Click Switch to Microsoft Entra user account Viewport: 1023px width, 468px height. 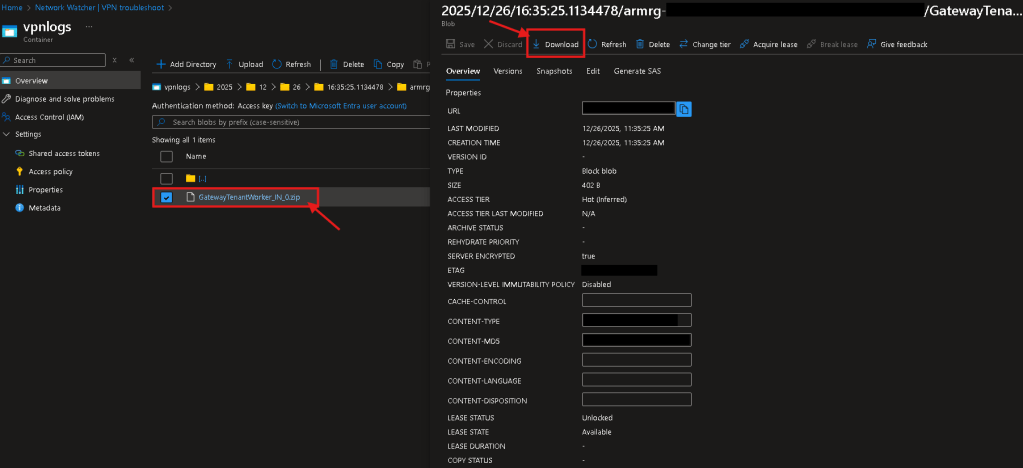click(341, 105)
